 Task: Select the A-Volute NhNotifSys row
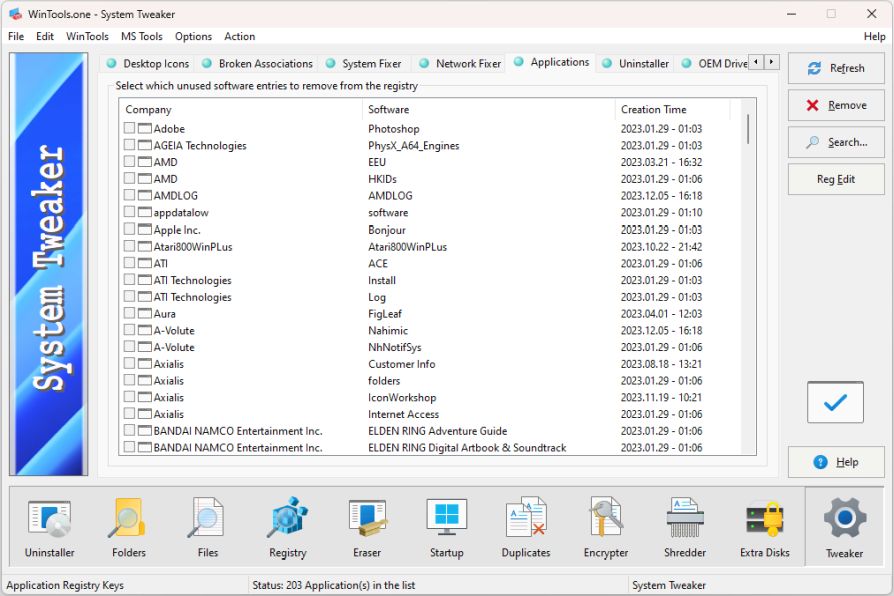coord(430,347)
